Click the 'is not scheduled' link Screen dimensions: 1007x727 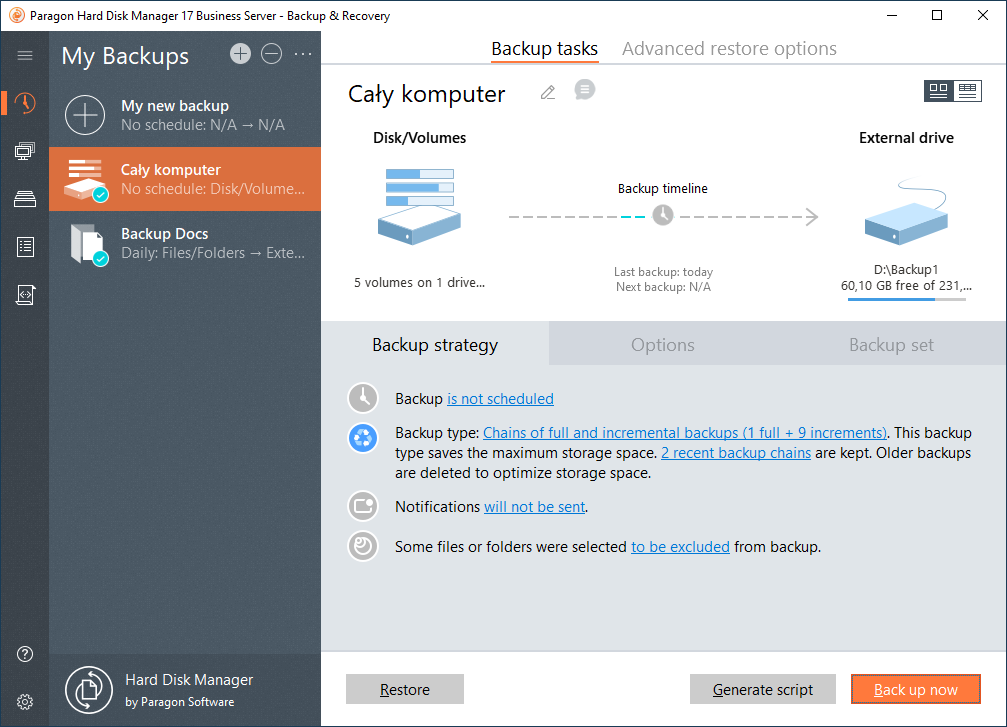(x=500, y=399)
